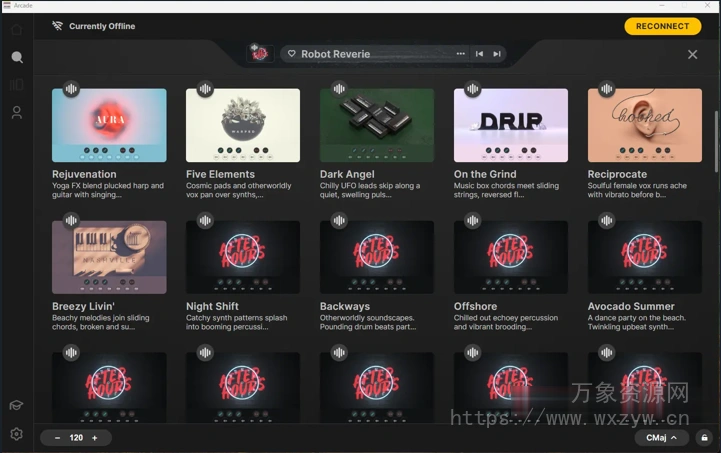
Task: Open the settings gear in sidebar
Action: coord(16,434)
